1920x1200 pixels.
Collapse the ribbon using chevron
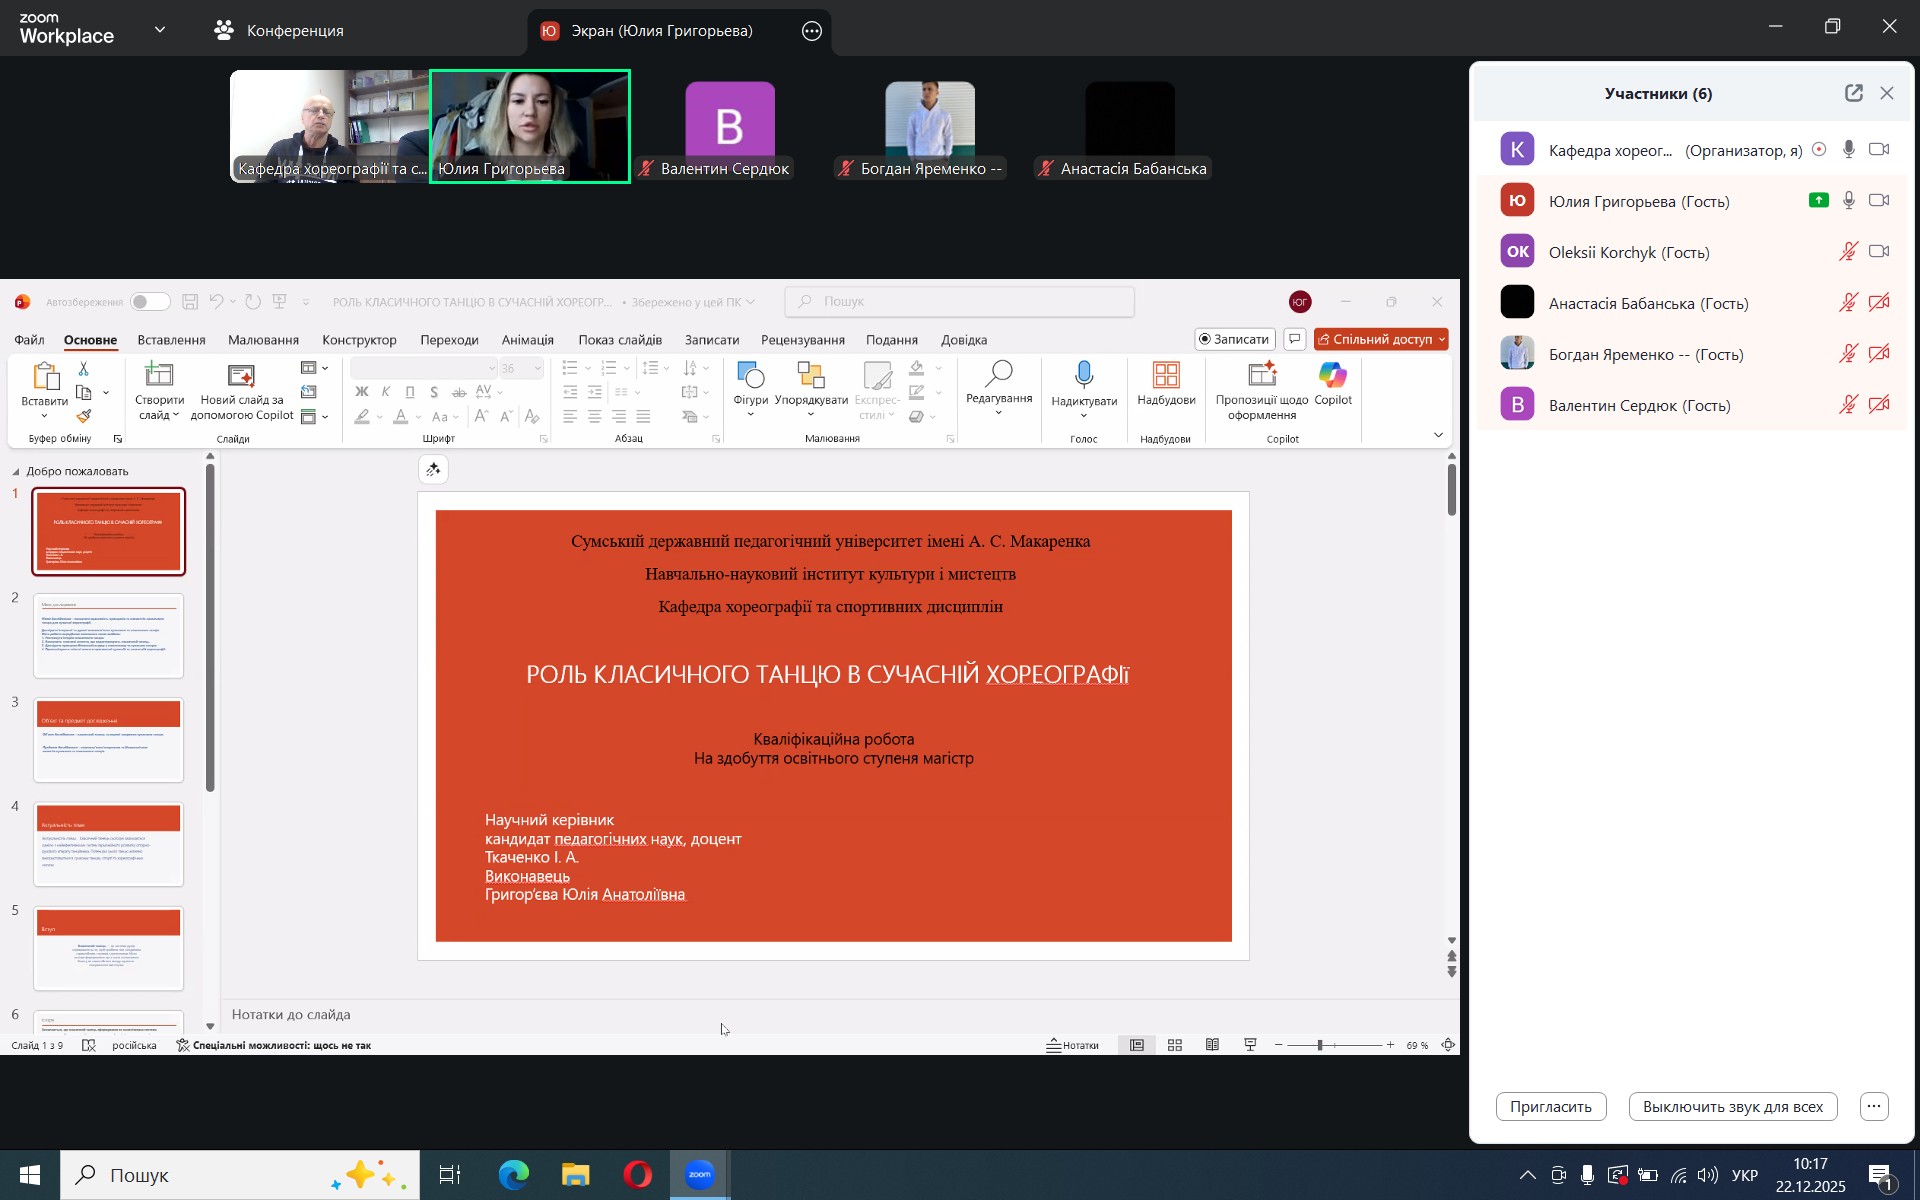pos(1438,435)
